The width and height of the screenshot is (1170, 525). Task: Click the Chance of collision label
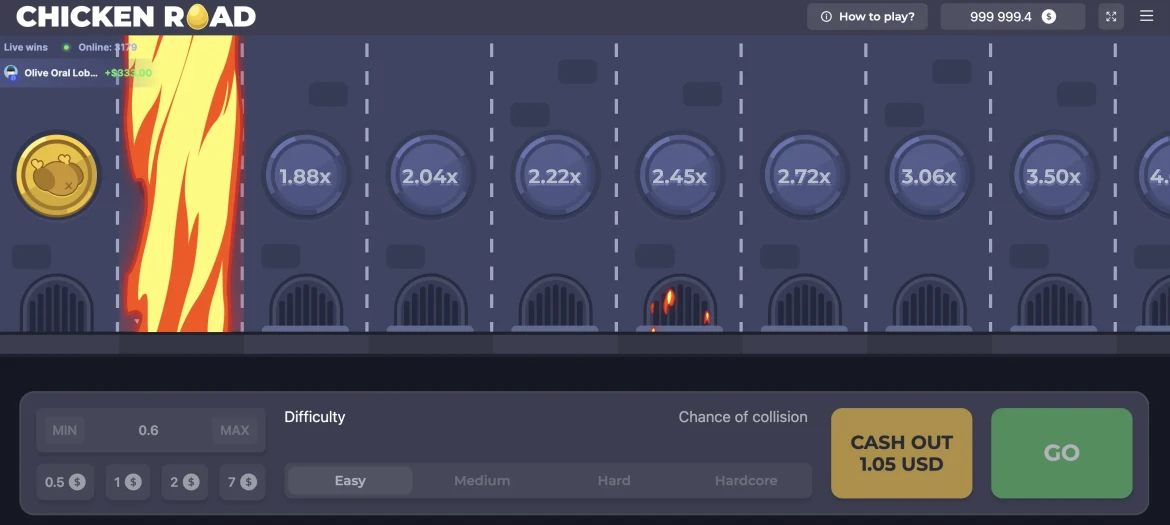point(742,417)
